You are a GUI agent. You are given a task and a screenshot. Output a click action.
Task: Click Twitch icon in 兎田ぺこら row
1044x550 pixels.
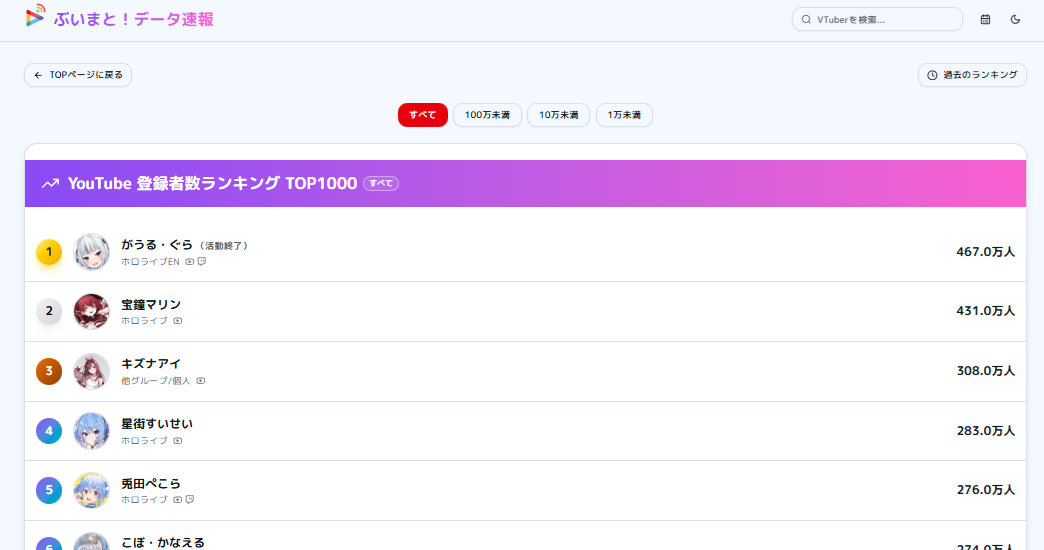(x=190, y=499)
